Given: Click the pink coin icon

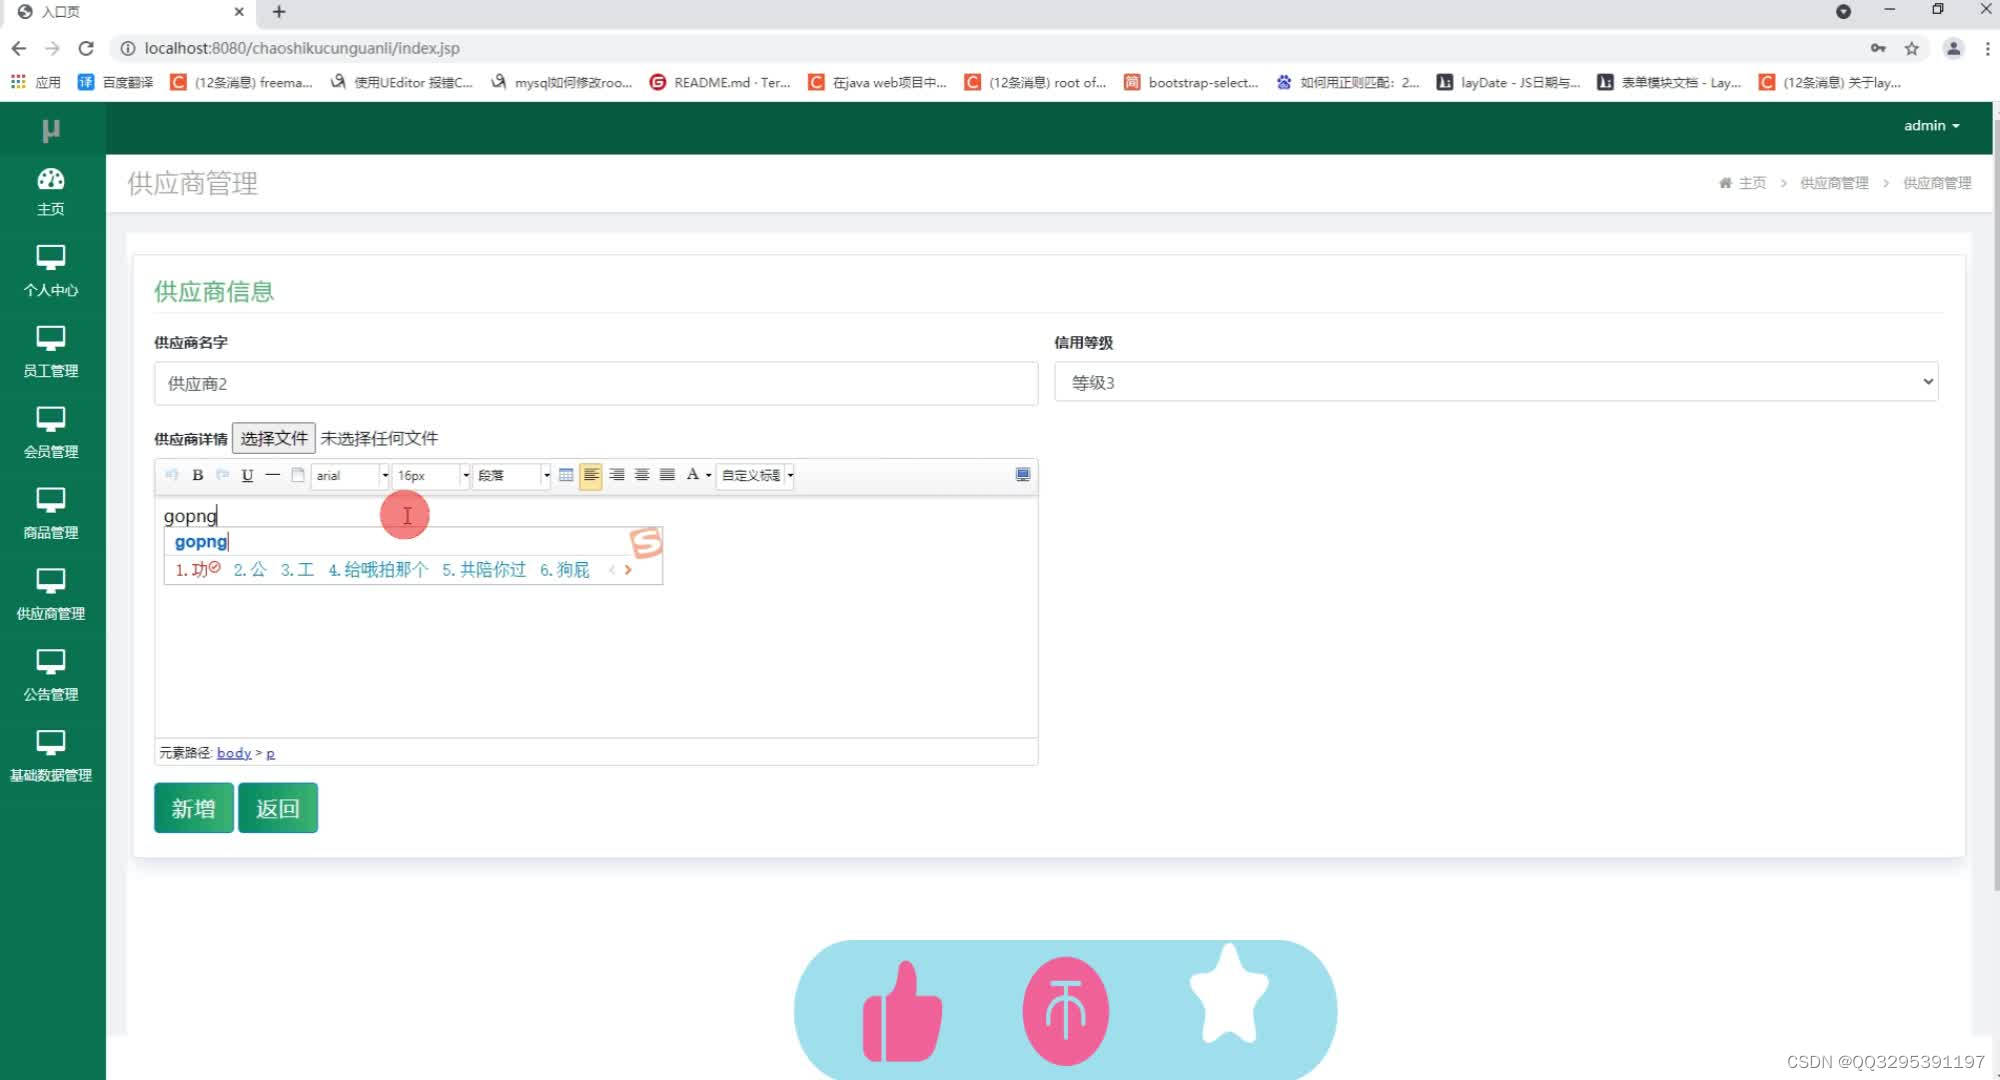Looking at the screenshot, I should [x=1065, y=1011].
